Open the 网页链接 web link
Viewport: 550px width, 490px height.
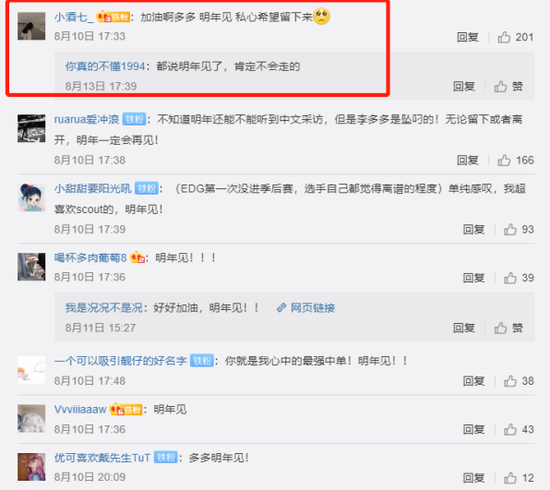(306, 308)
